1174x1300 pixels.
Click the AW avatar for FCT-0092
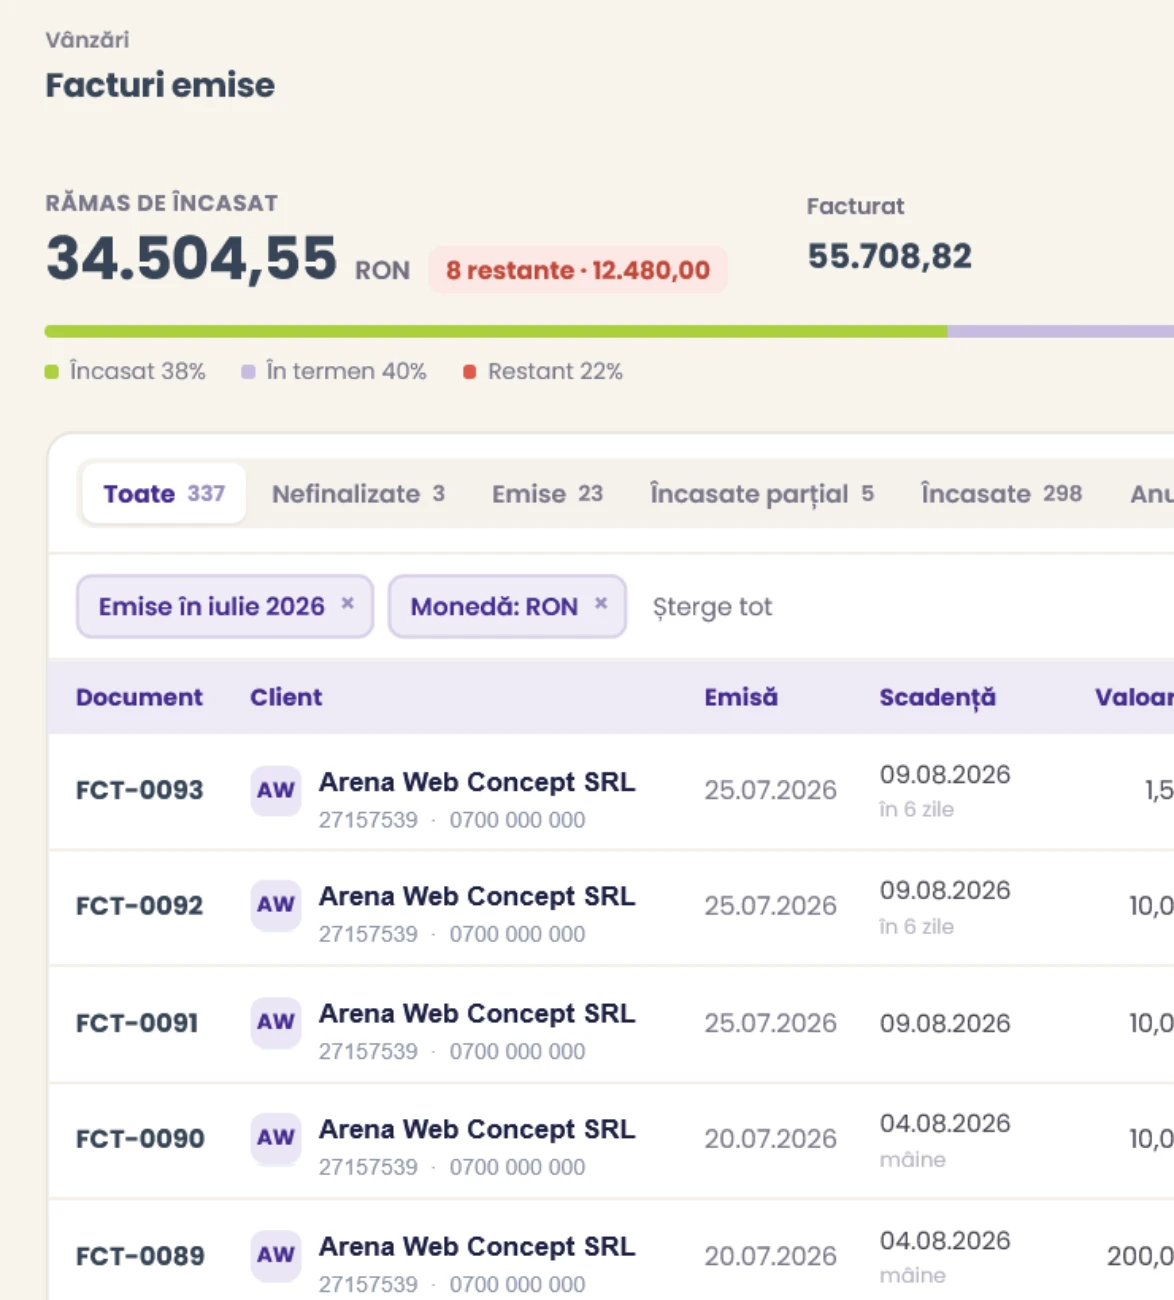276,906
